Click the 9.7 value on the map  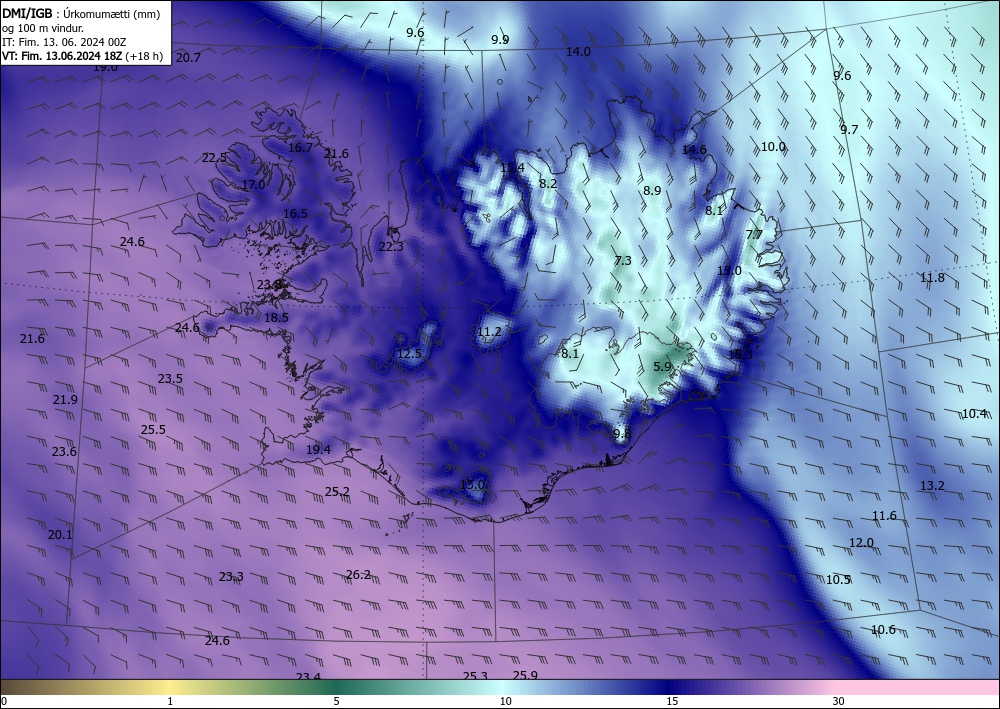pos(849,130)
